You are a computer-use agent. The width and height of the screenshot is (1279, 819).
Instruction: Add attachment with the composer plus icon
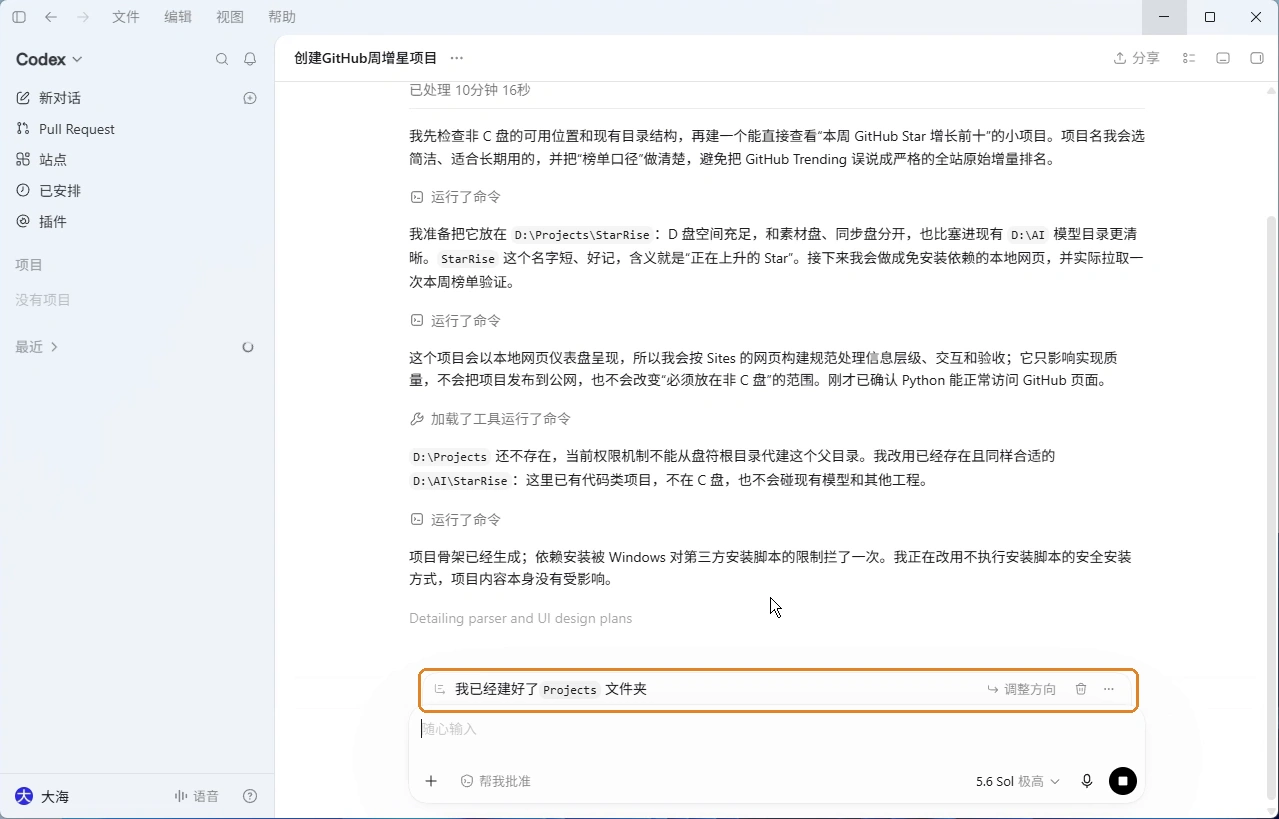(x=431, y=781)
